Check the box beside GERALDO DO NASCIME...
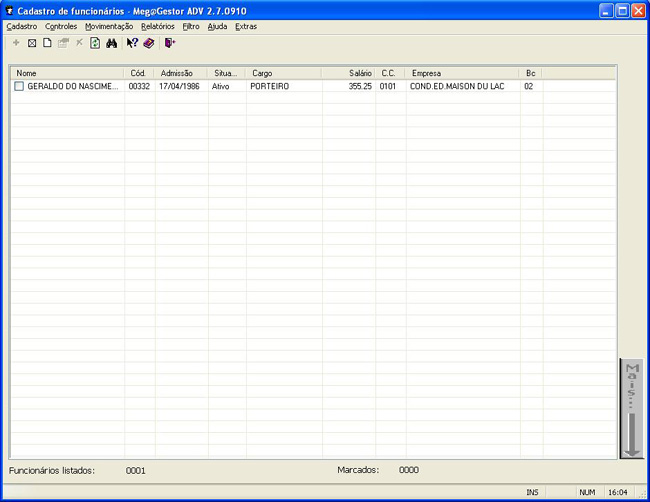 [x=19, y=87]
